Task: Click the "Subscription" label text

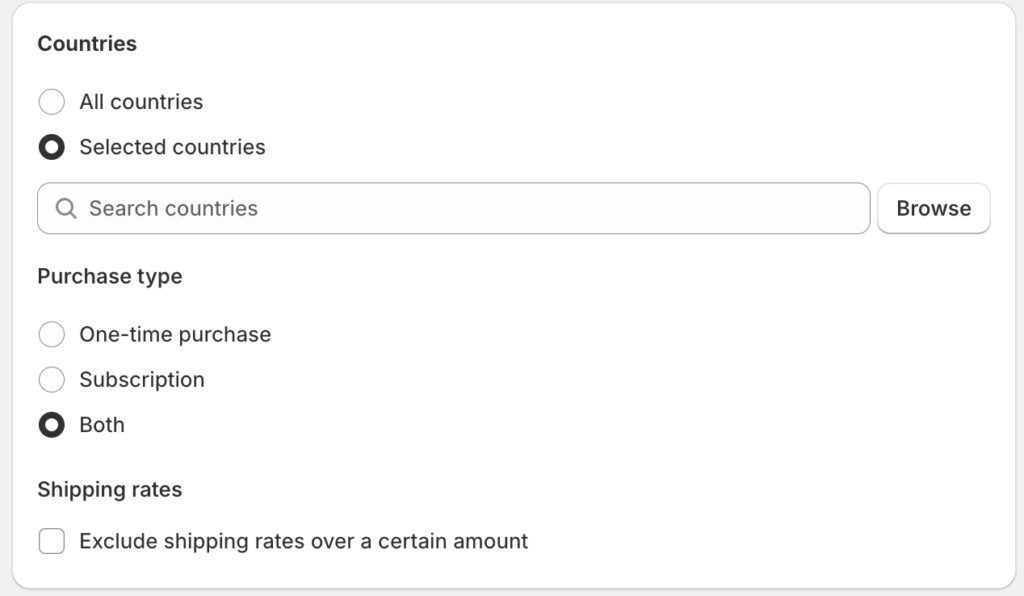Action: [142, 380]
